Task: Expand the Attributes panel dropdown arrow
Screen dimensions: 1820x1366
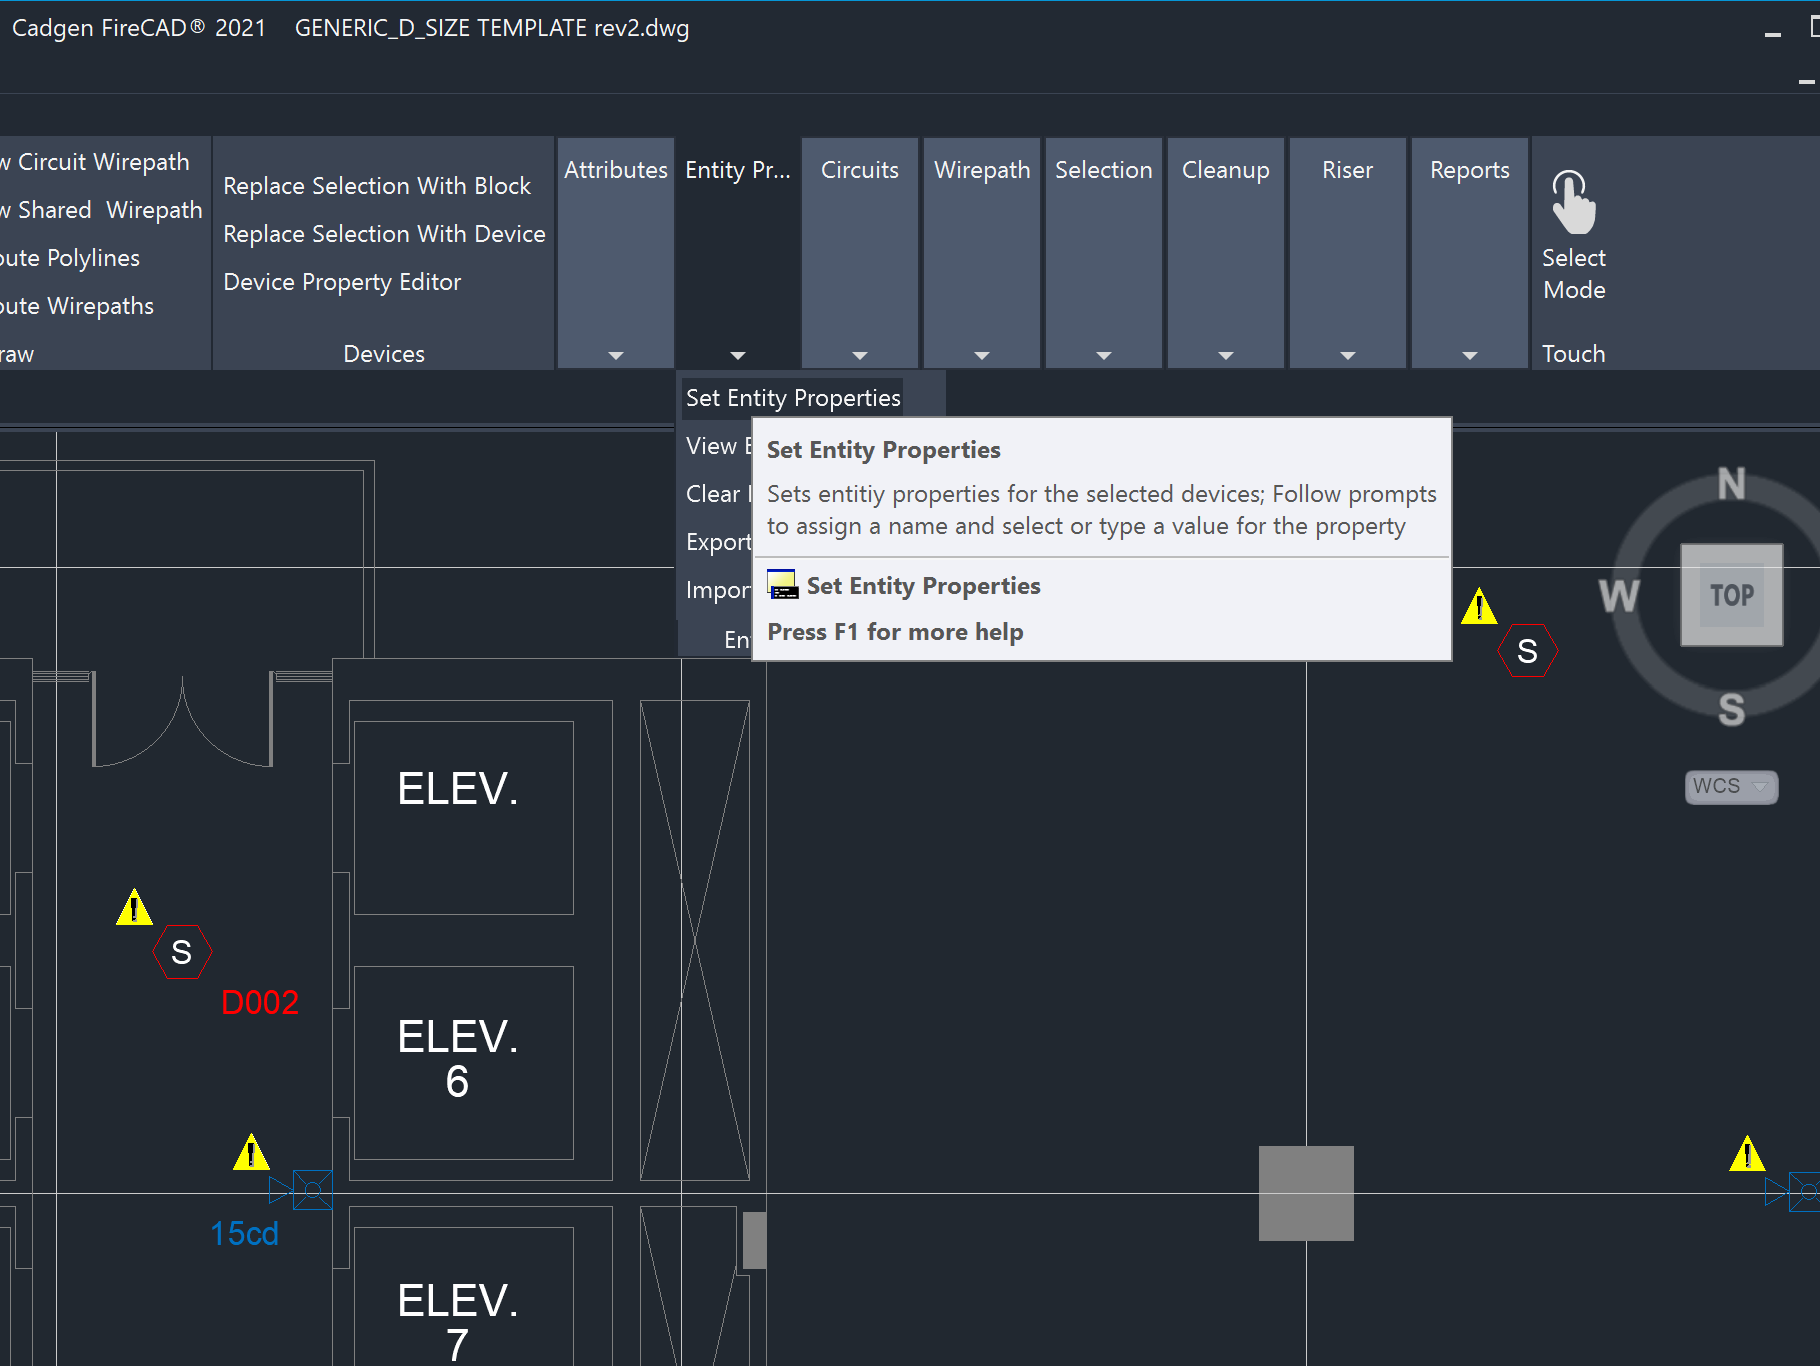Action: (616, 355)
